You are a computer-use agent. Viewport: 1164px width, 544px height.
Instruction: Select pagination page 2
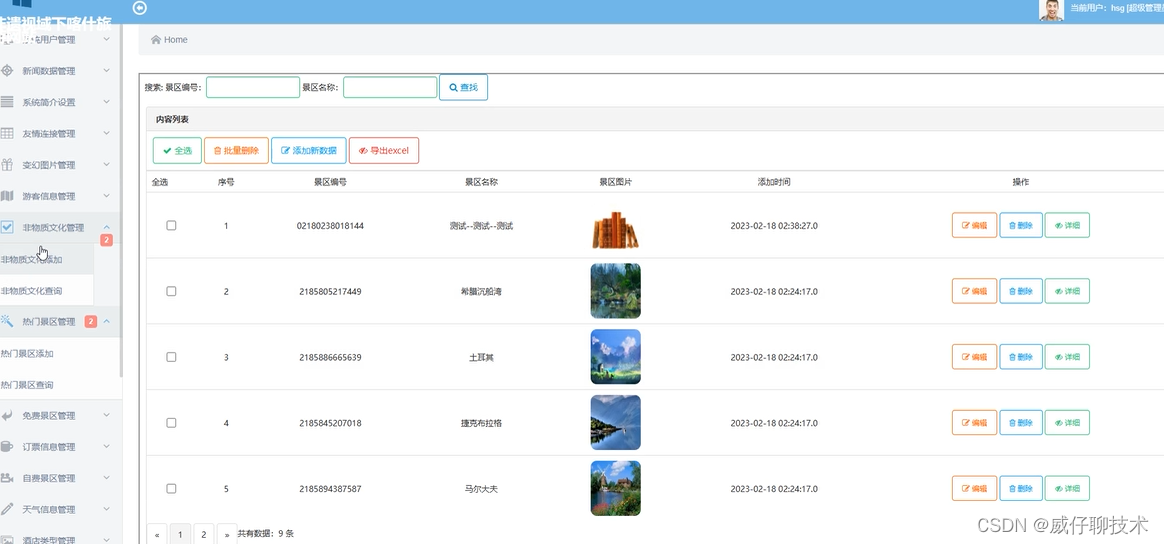[x=203, y=534]
